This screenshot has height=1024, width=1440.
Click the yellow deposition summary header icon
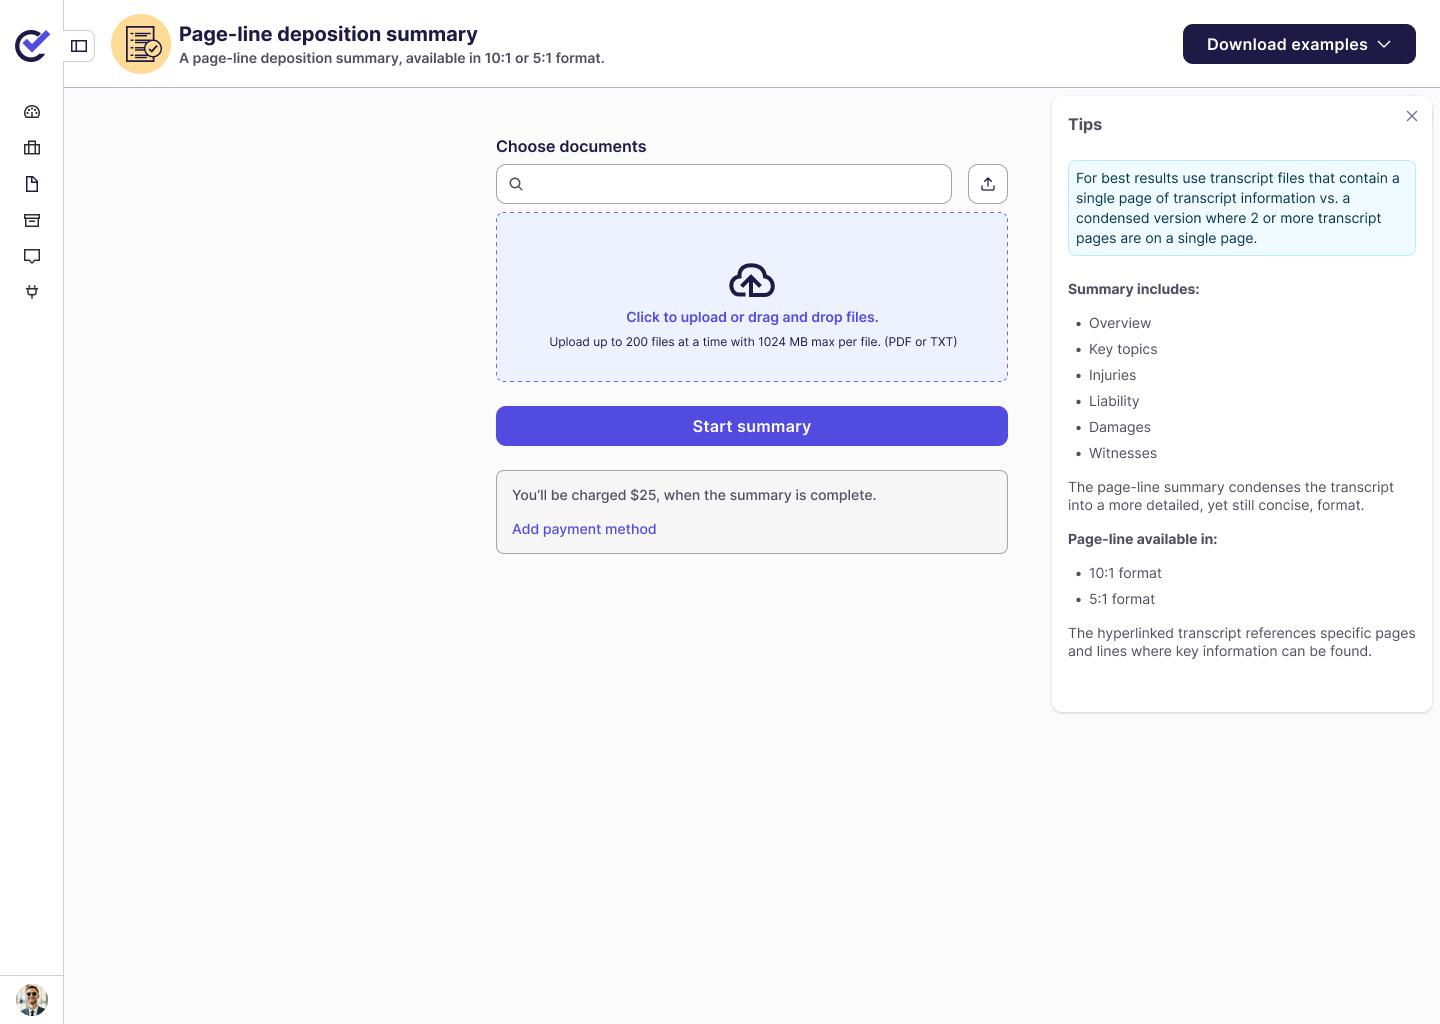[141, 44]
